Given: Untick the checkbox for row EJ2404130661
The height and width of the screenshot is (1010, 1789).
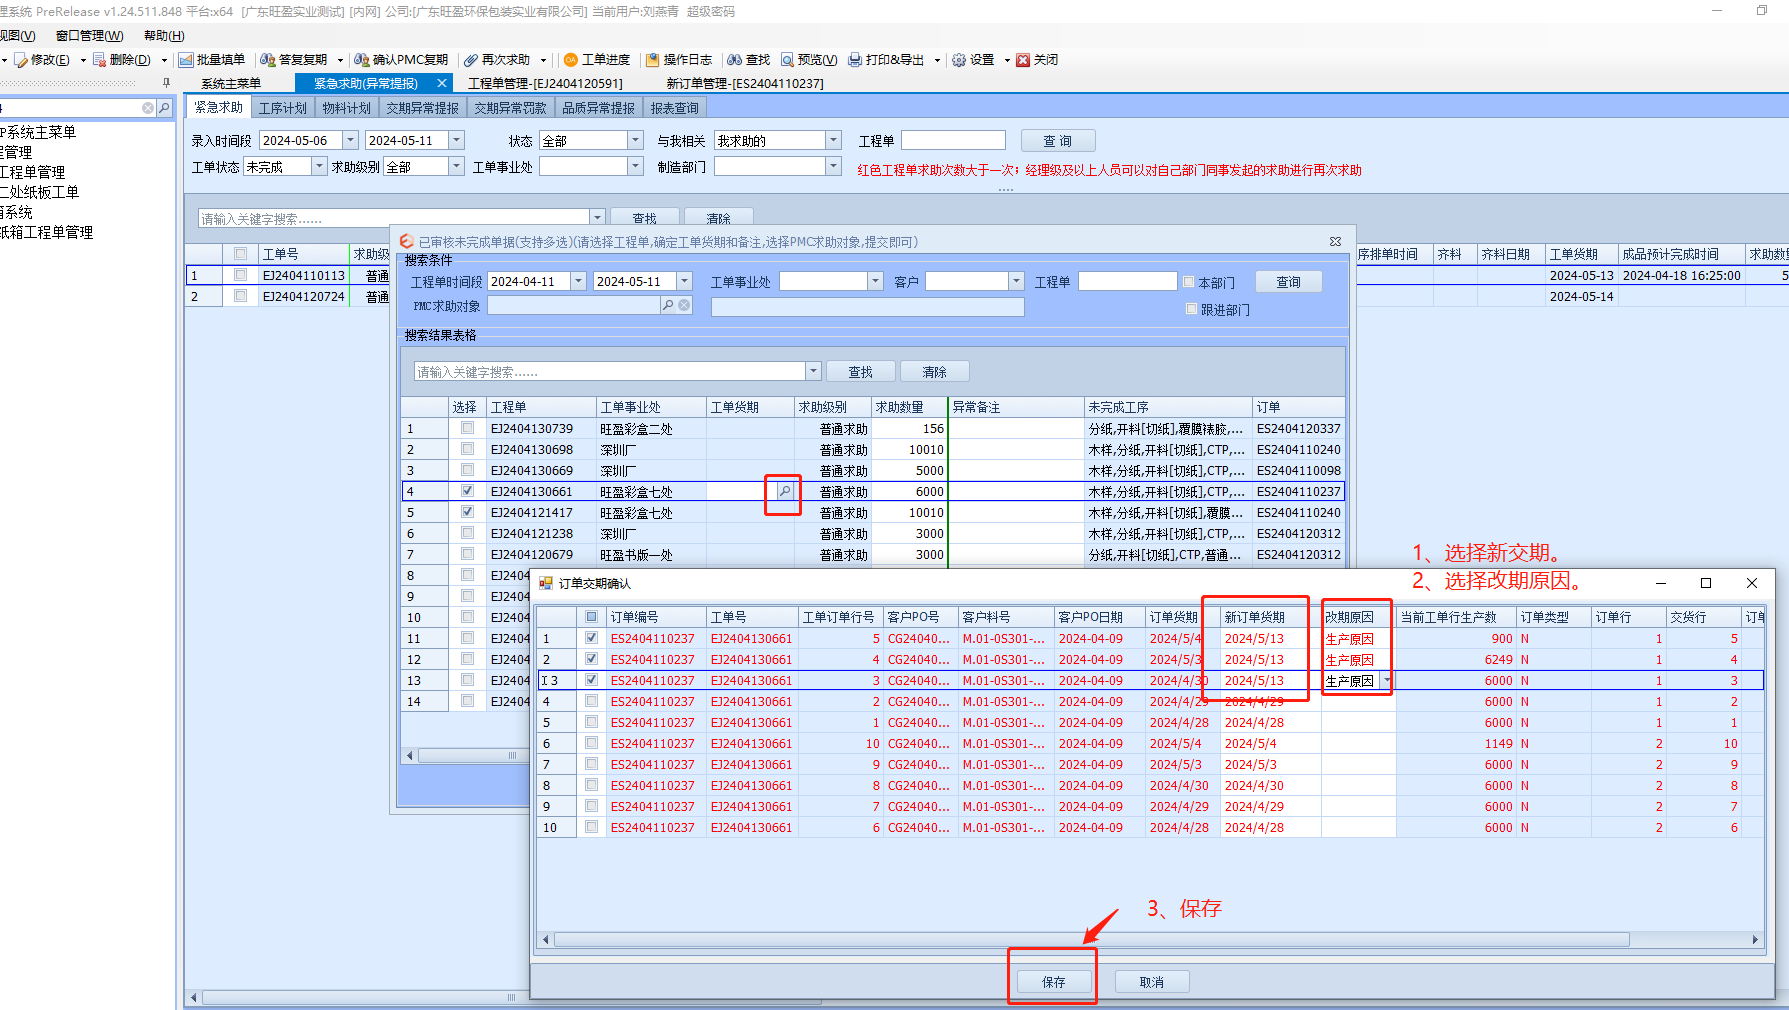Looking at the screenshot, I should [467, 491].
